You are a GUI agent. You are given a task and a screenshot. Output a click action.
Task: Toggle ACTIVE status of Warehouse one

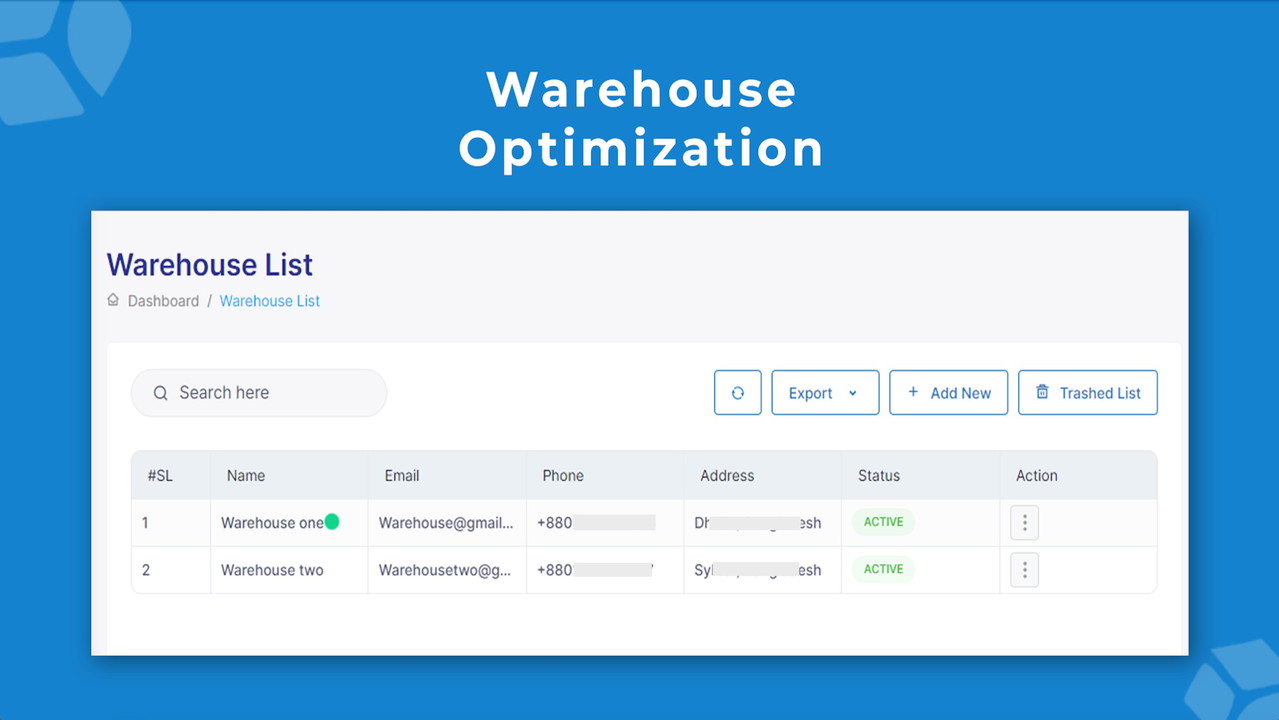tap(883, 522)
